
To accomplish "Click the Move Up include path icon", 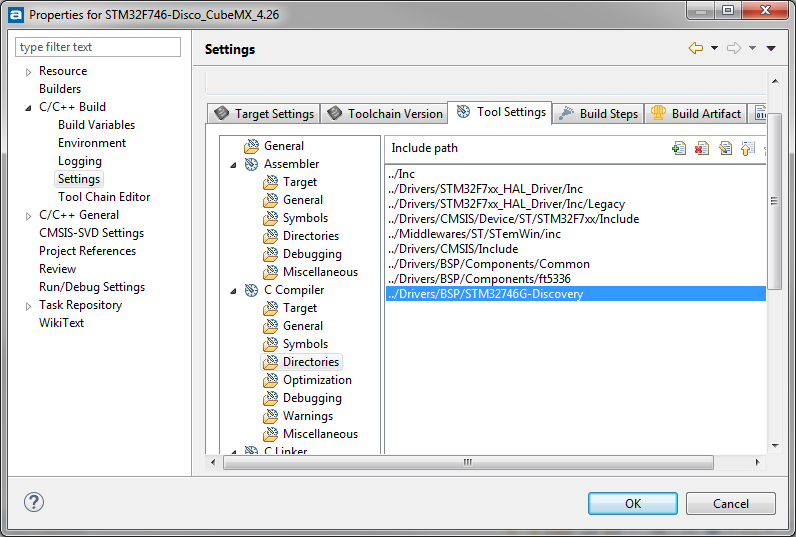I will click(747, 148).
